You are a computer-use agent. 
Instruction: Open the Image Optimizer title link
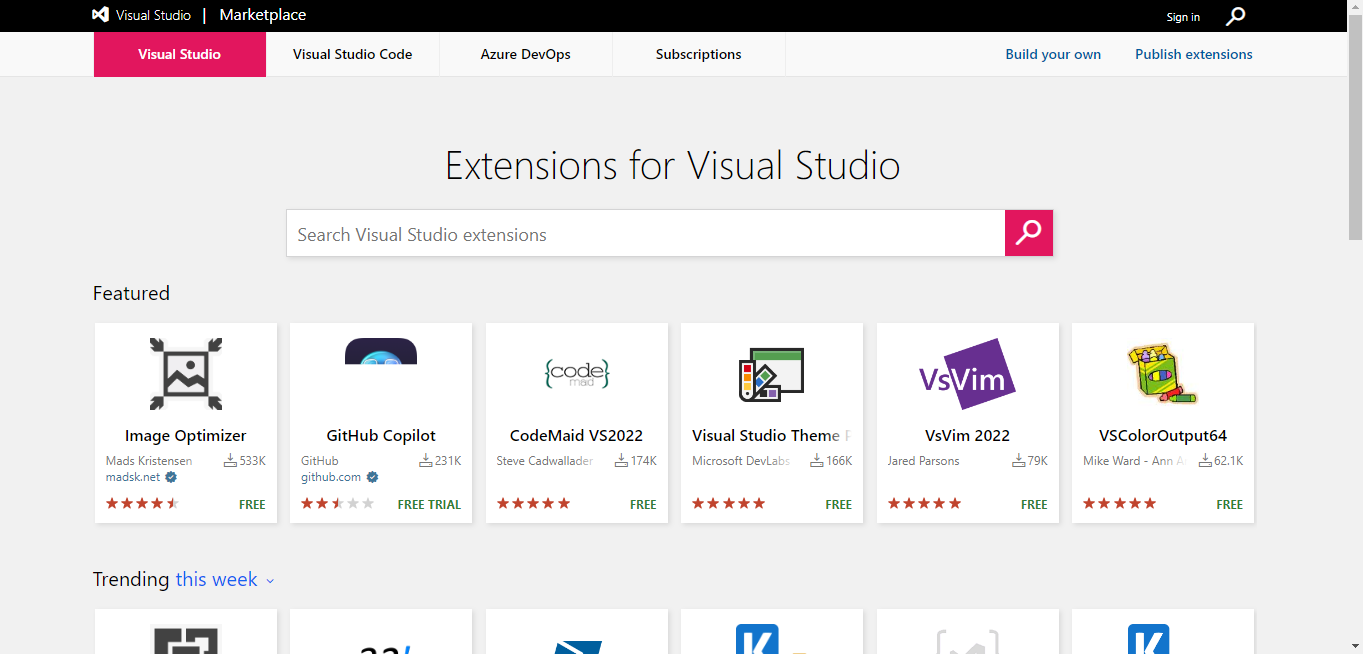186,435
